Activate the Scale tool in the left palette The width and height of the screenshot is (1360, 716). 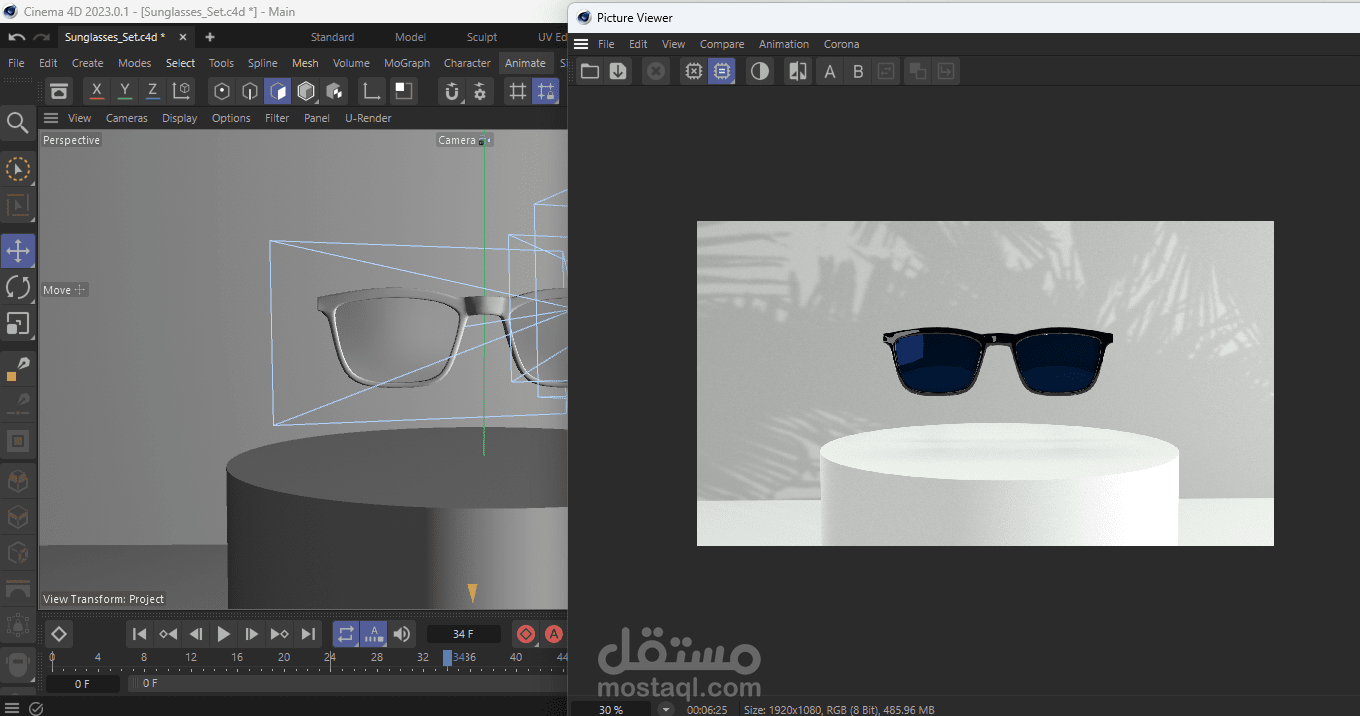pos(18,324)
